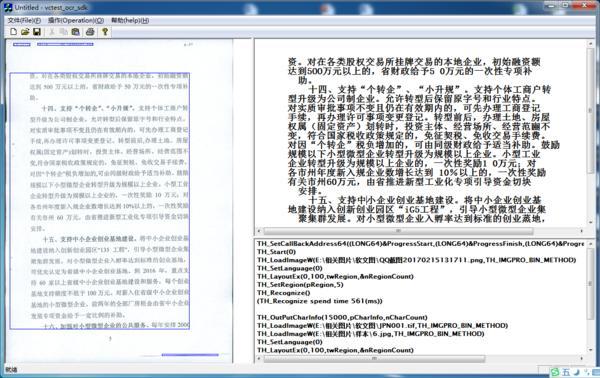Screen dimensions: 600x378
Task: Open the 文件(File) menu
Action: (24, 21)
